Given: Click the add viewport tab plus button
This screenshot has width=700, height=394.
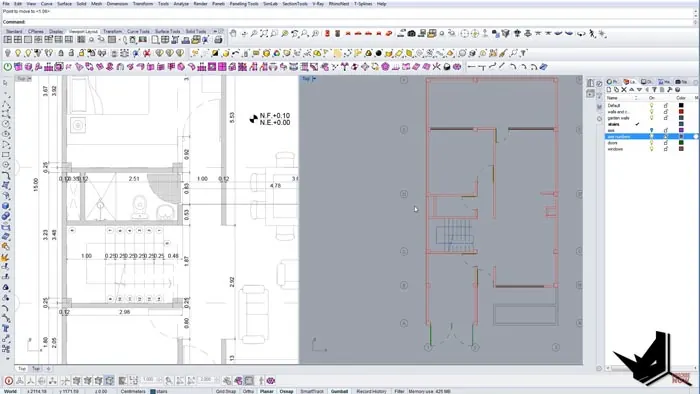Looking at the screenshot, I should (x=48, y=369).
